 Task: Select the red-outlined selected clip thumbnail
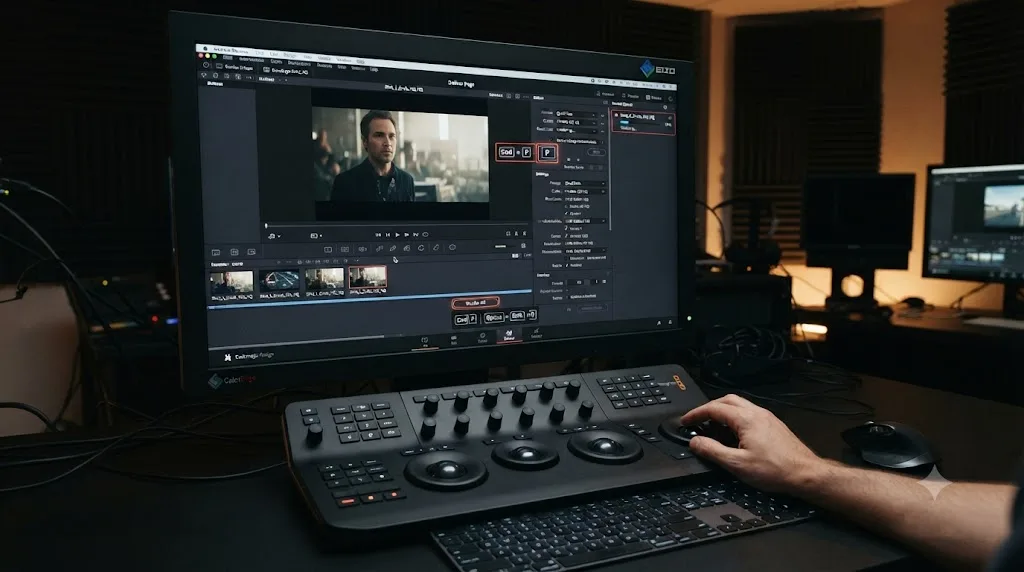click(x=368, y=279)
